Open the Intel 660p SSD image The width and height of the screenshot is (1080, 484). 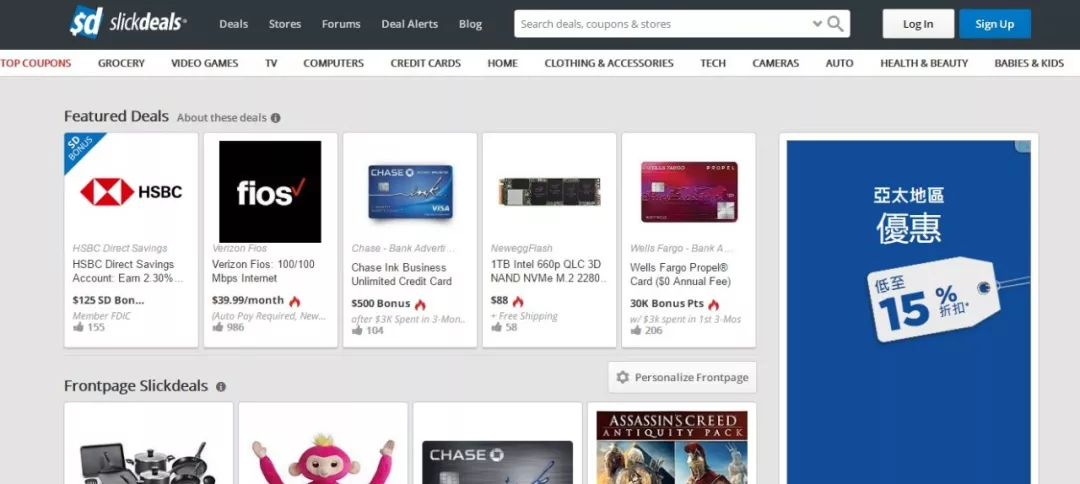(x=549, y=191)
